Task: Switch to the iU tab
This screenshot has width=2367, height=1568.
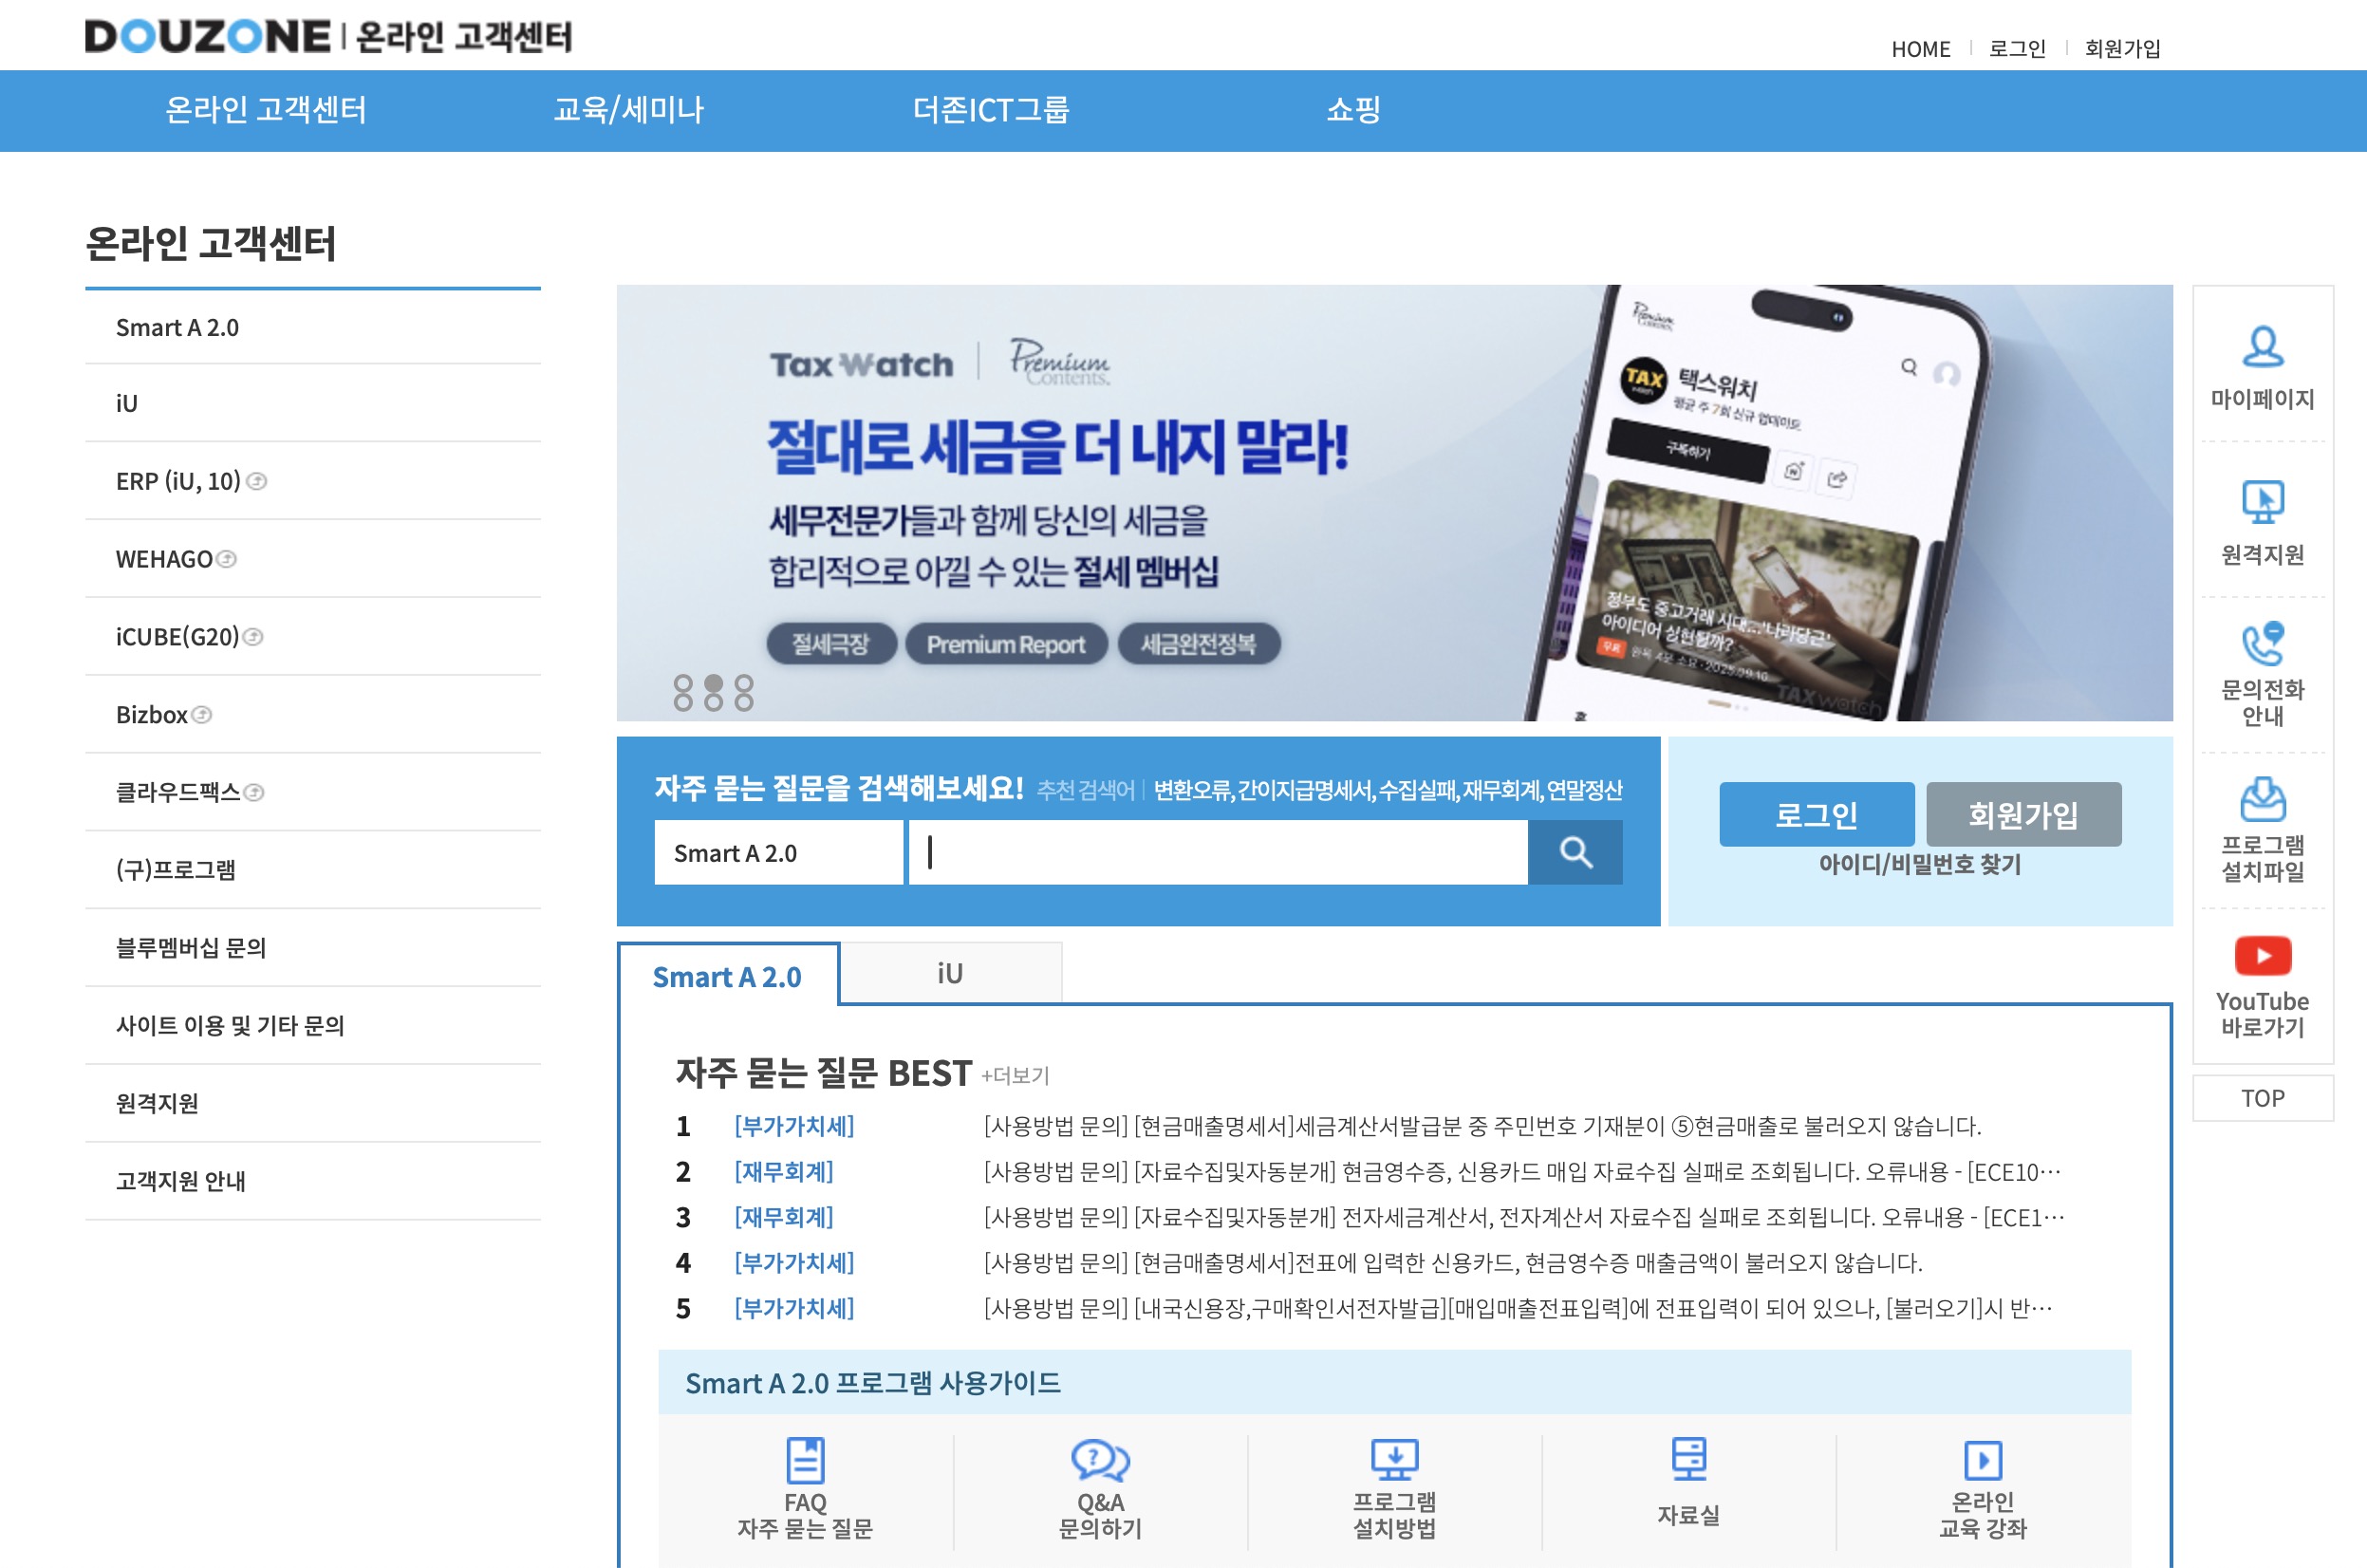Action: pyautogui.click(x=950, y=973)
